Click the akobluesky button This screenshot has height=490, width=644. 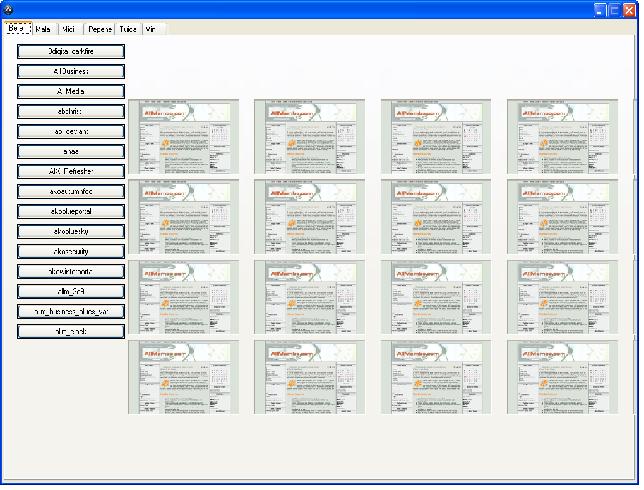(70, 231)
